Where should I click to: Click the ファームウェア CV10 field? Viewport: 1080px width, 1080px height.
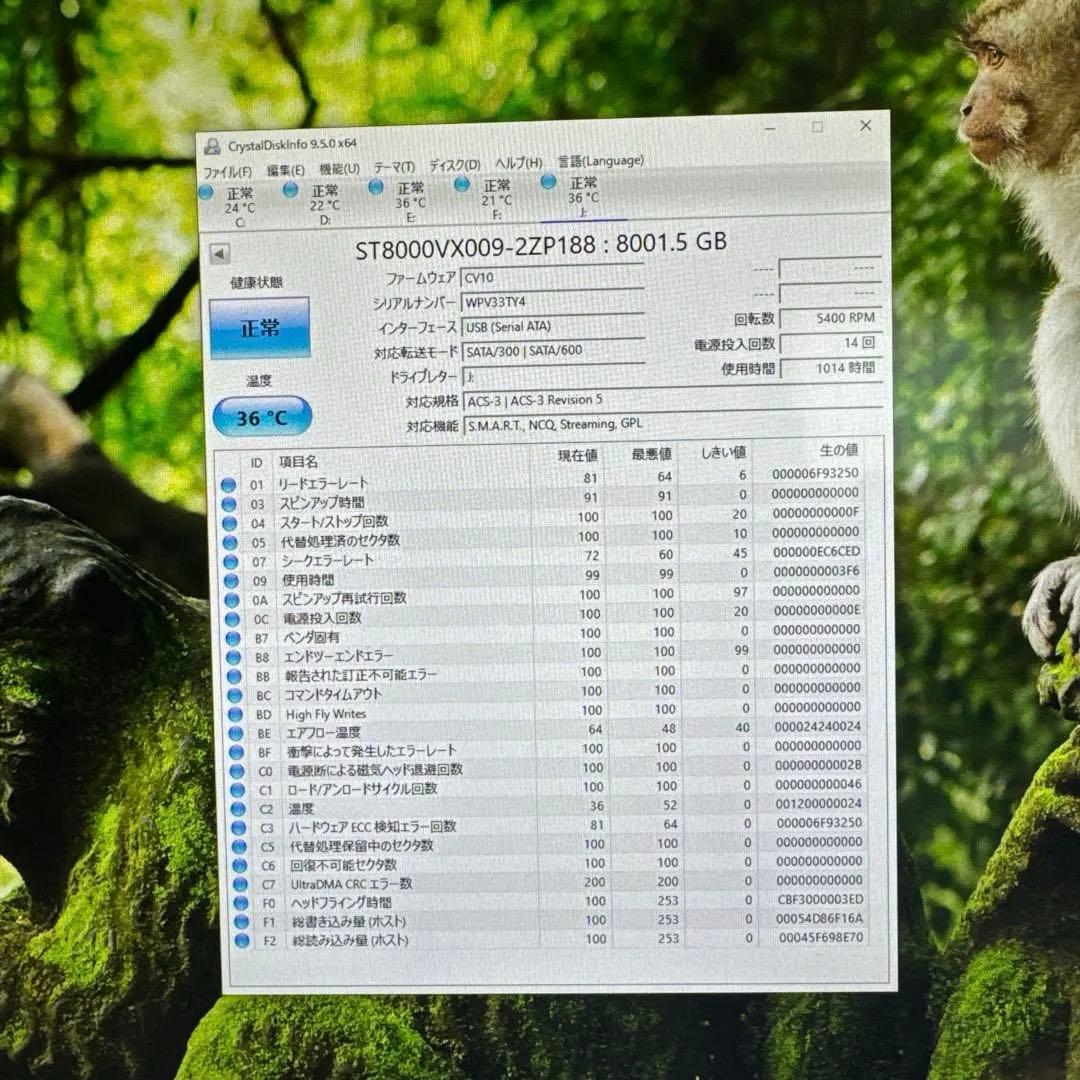[x=552, y=277]
